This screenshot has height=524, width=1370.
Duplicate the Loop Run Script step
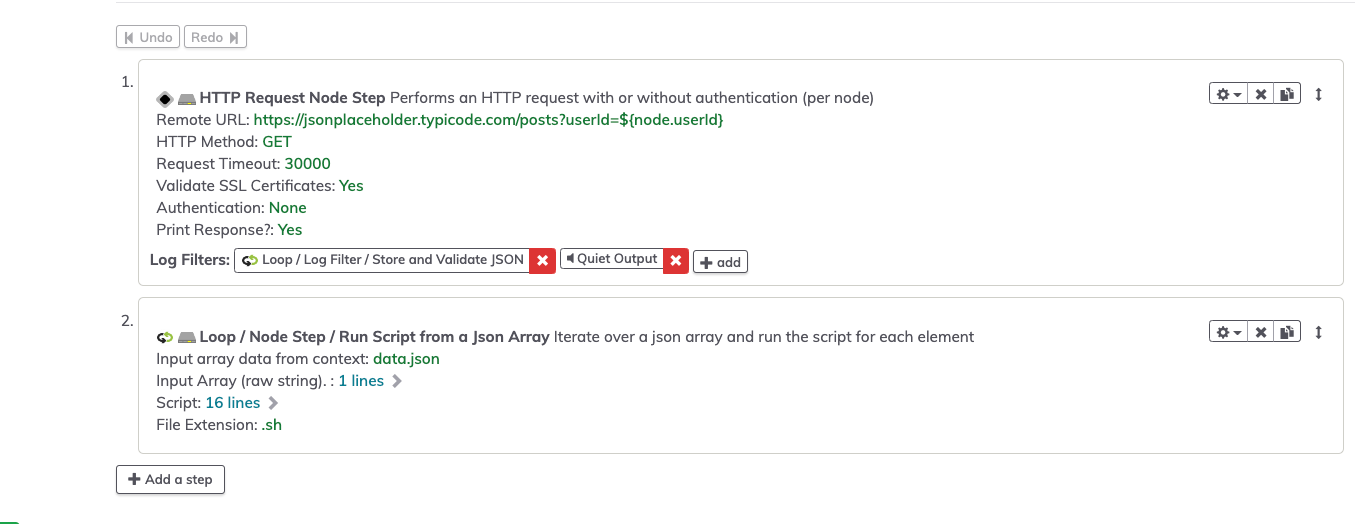coord(1287,332)
